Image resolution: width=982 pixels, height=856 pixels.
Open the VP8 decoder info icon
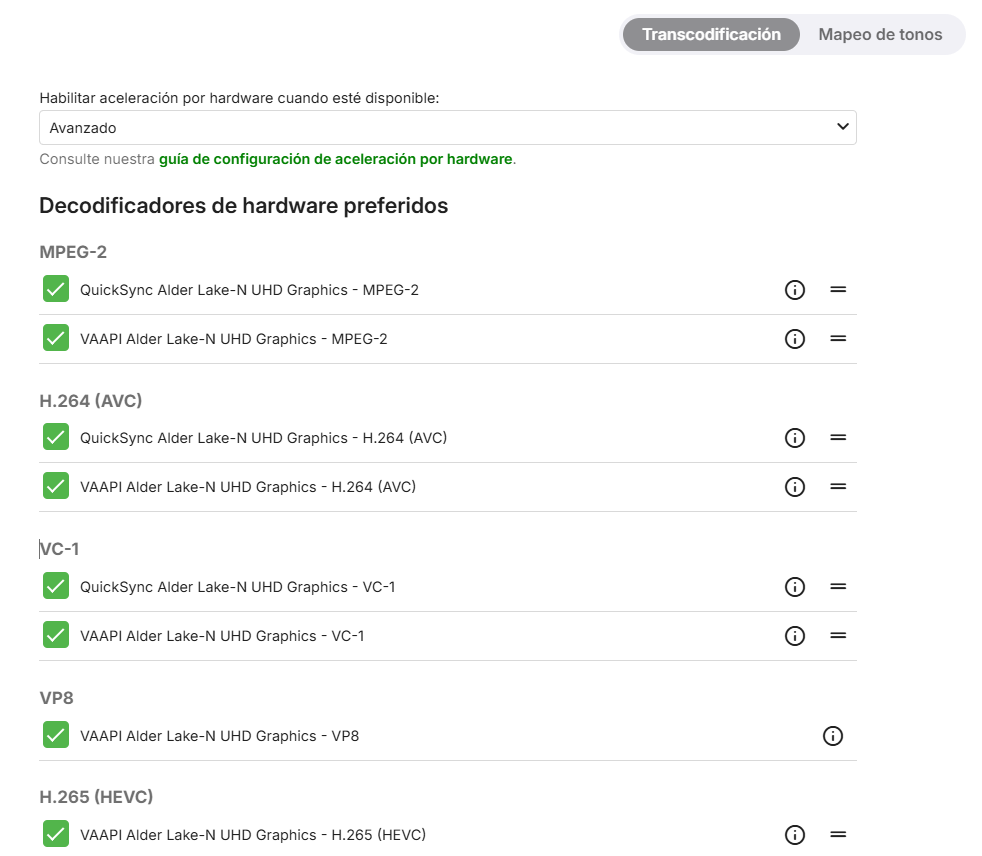[833, 736]
